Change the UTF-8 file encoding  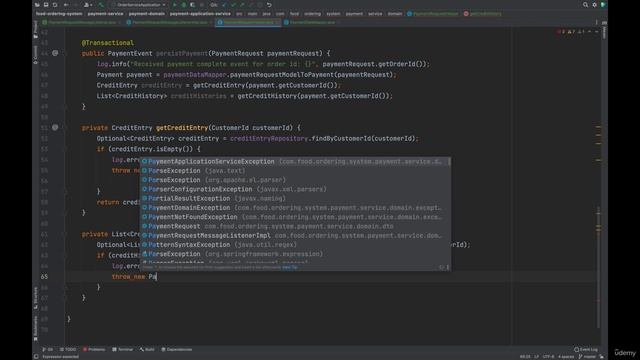(x=549, y=357)
